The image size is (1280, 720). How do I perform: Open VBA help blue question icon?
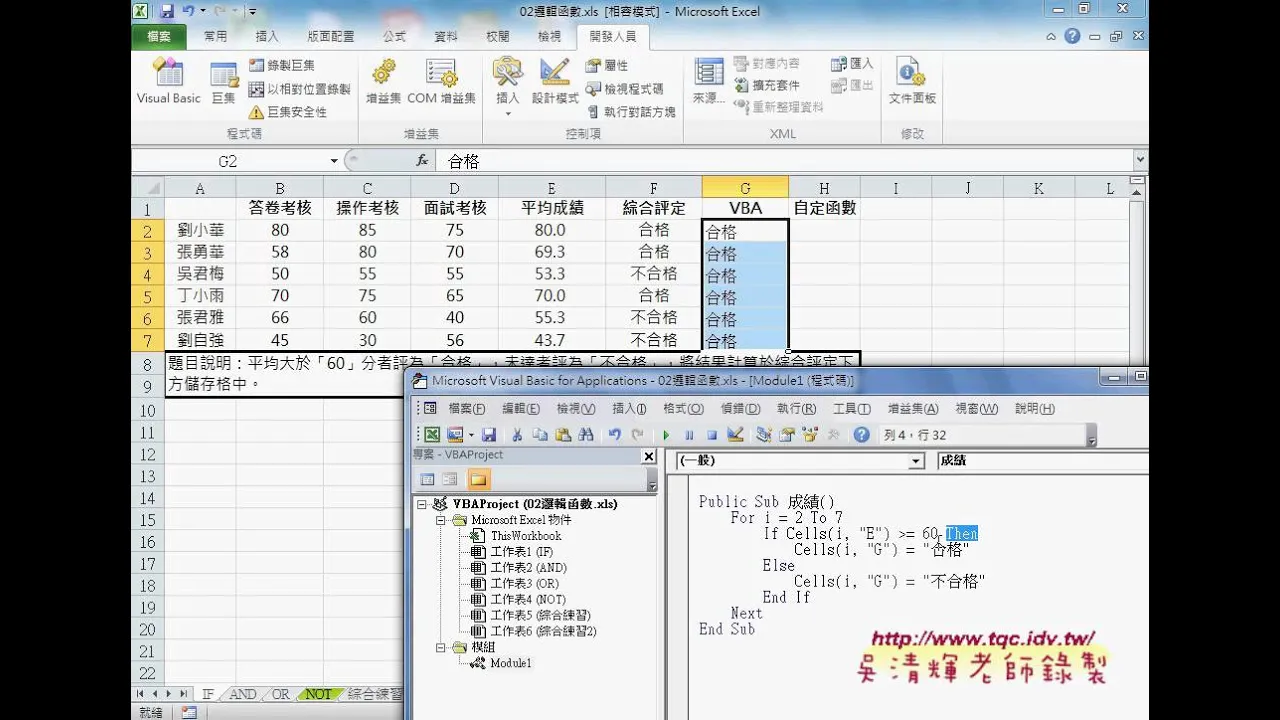pos(861,435)
